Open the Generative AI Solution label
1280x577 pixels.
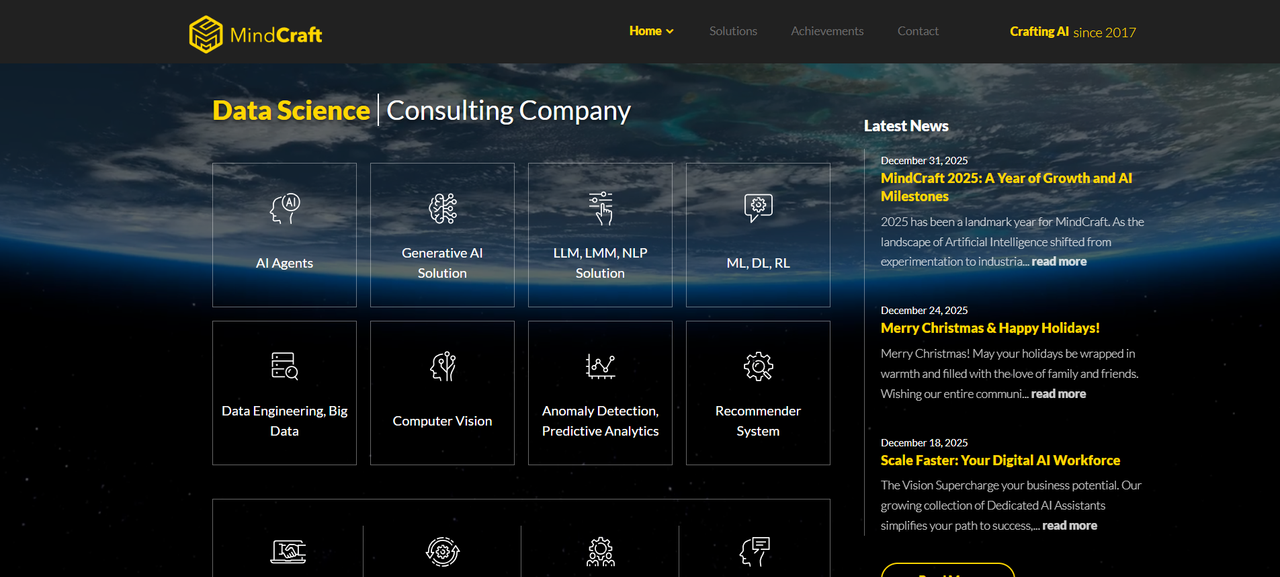[442, 263]
